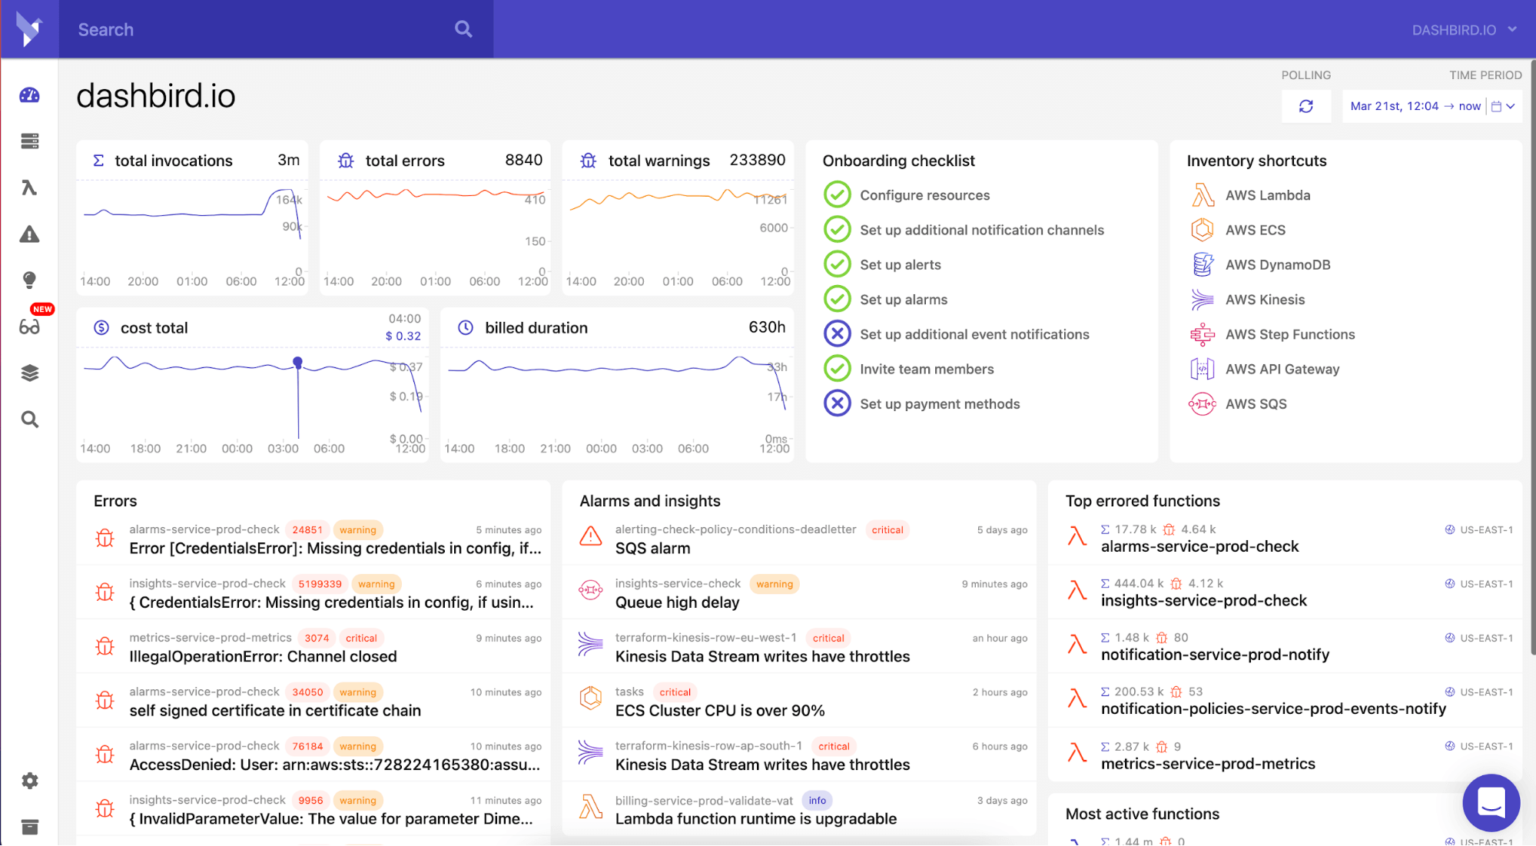Open alarms using the warning triangle sidebar icon
1536x846 pixels.
[x=29, y=233]
